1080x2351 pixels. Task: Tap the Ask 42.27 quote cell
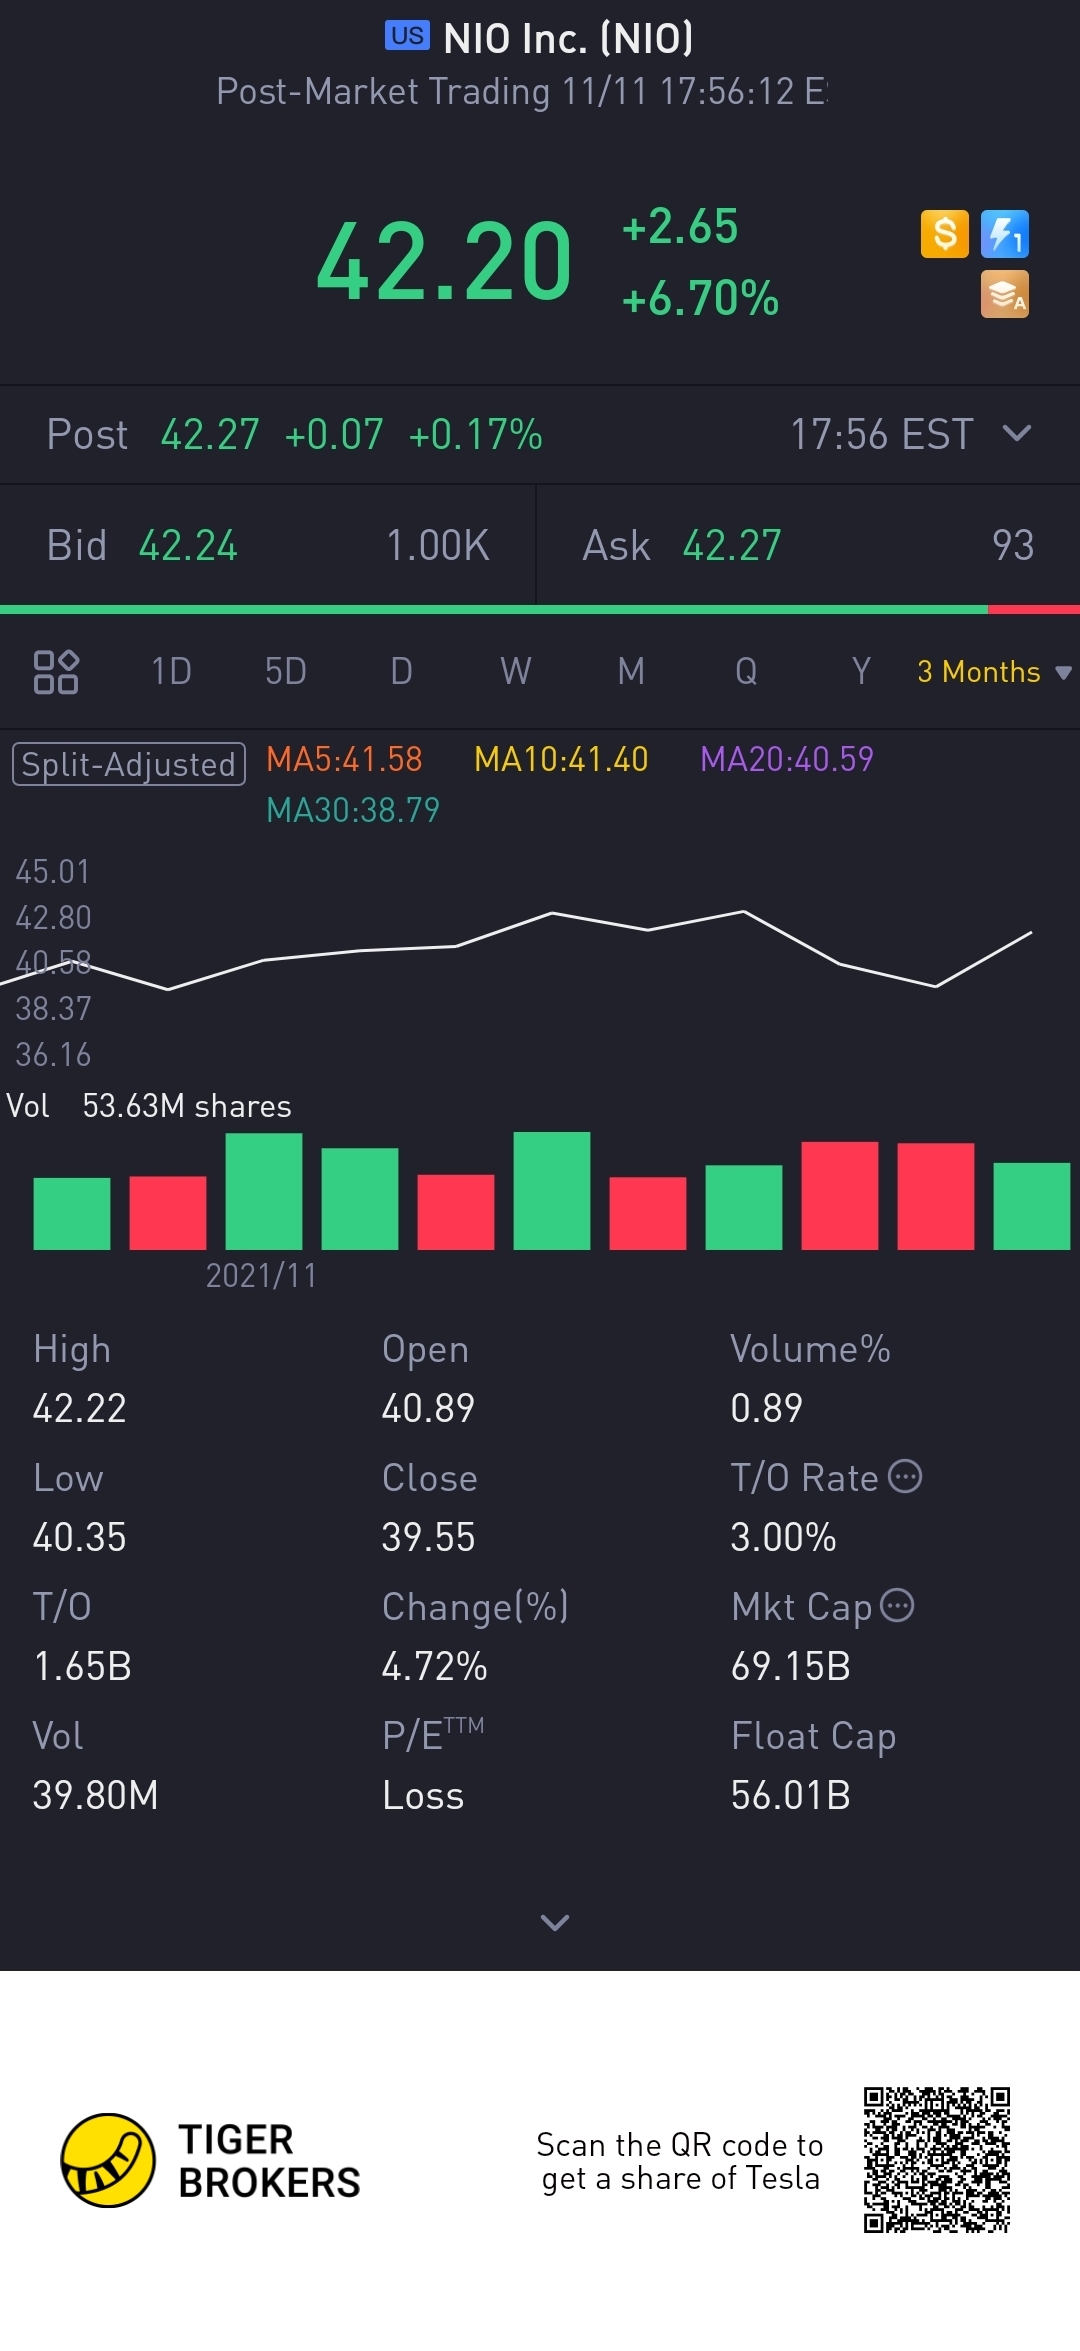click(x=808, y=546)
